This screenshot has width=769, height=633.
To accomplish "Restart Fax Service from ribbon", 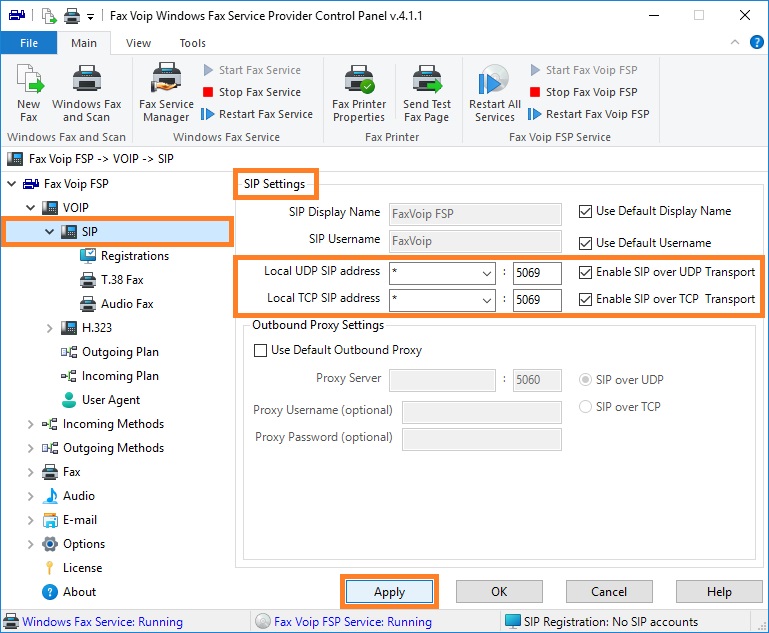I will [x=256, y=114].
